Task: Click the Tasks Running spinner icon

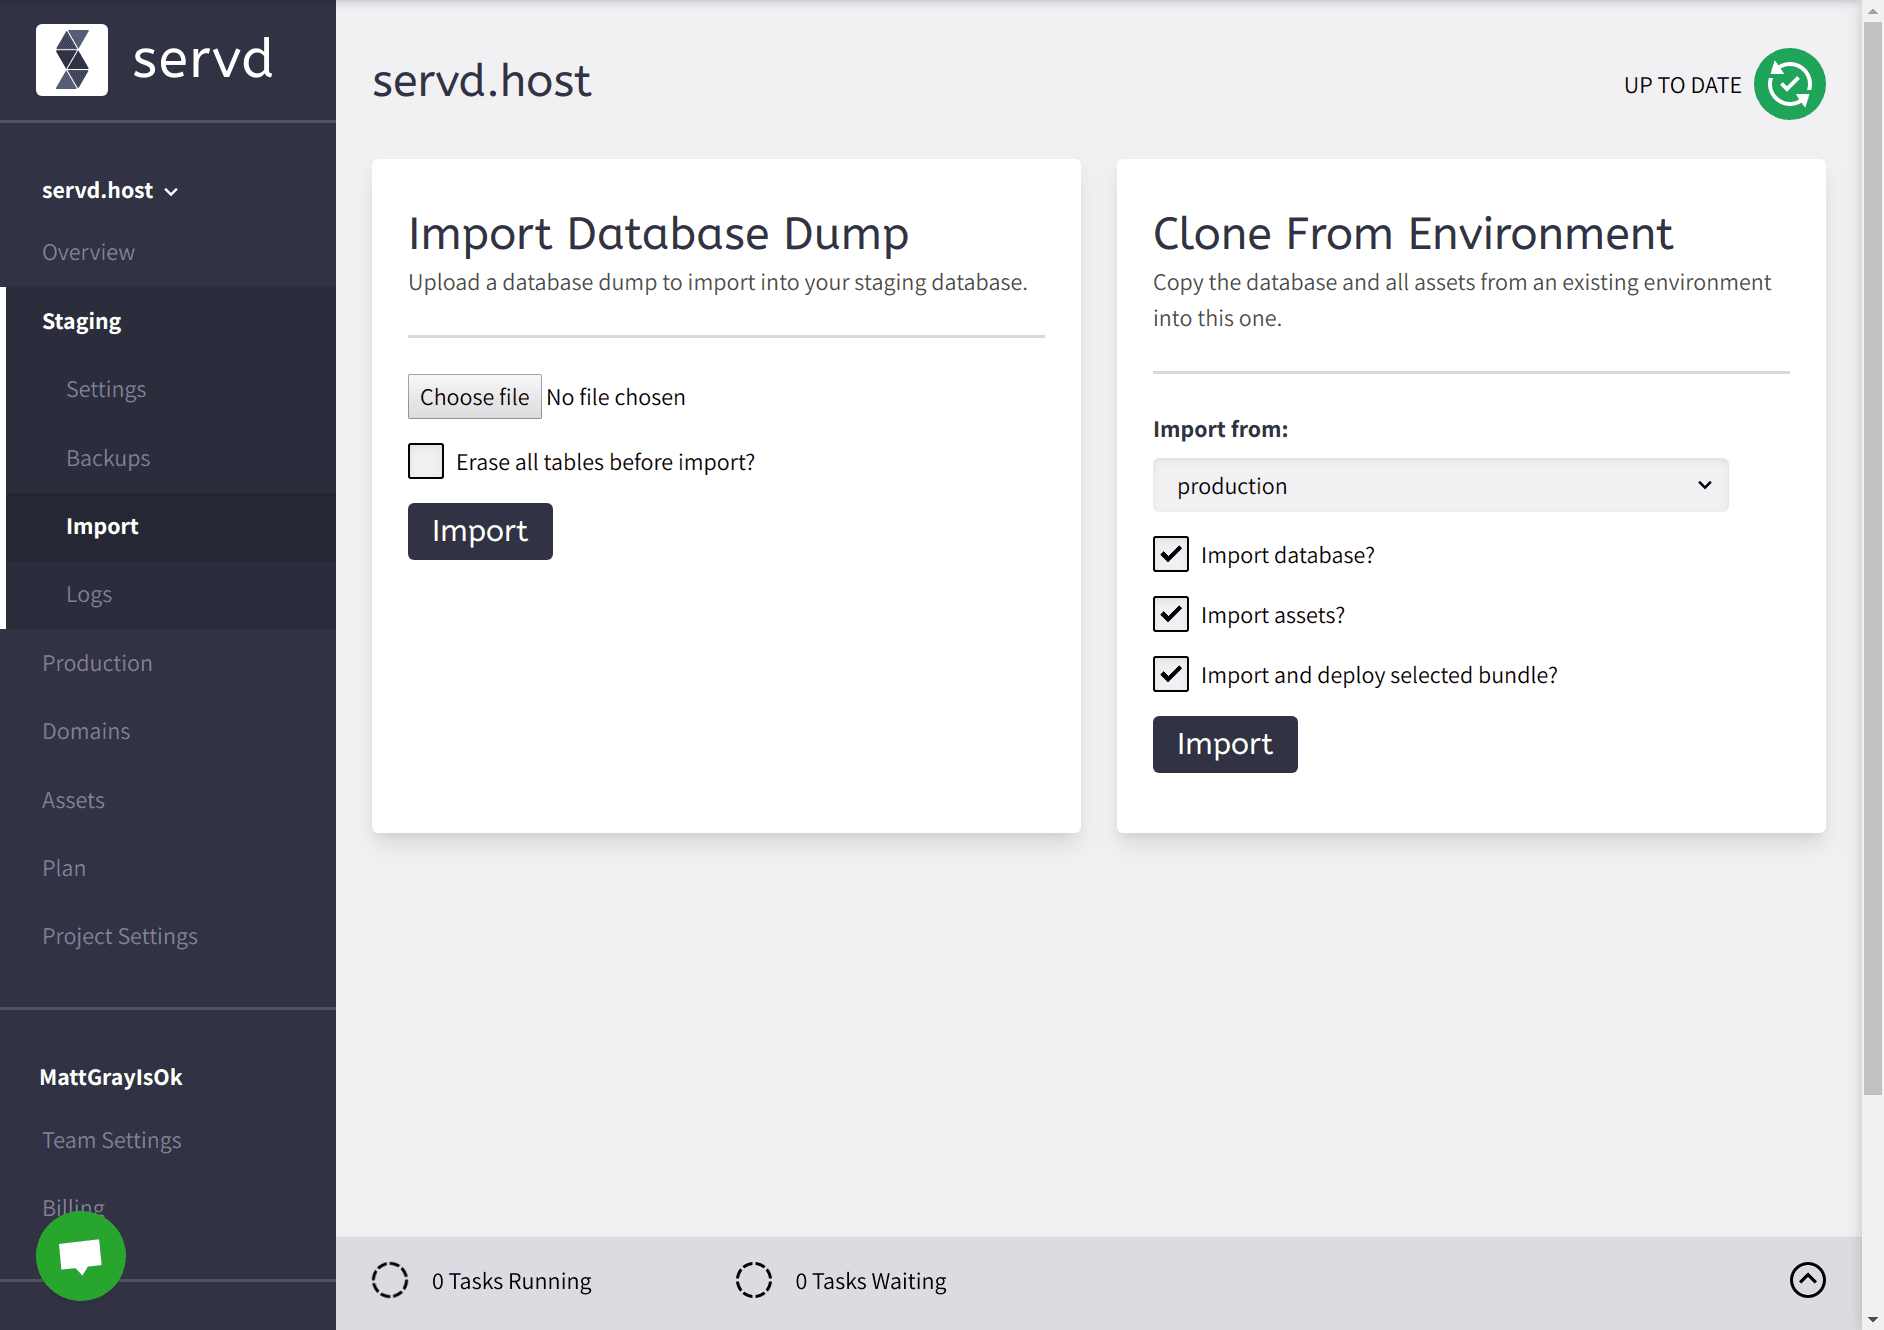Action: pyautogui.click(x=390, y=1280)
